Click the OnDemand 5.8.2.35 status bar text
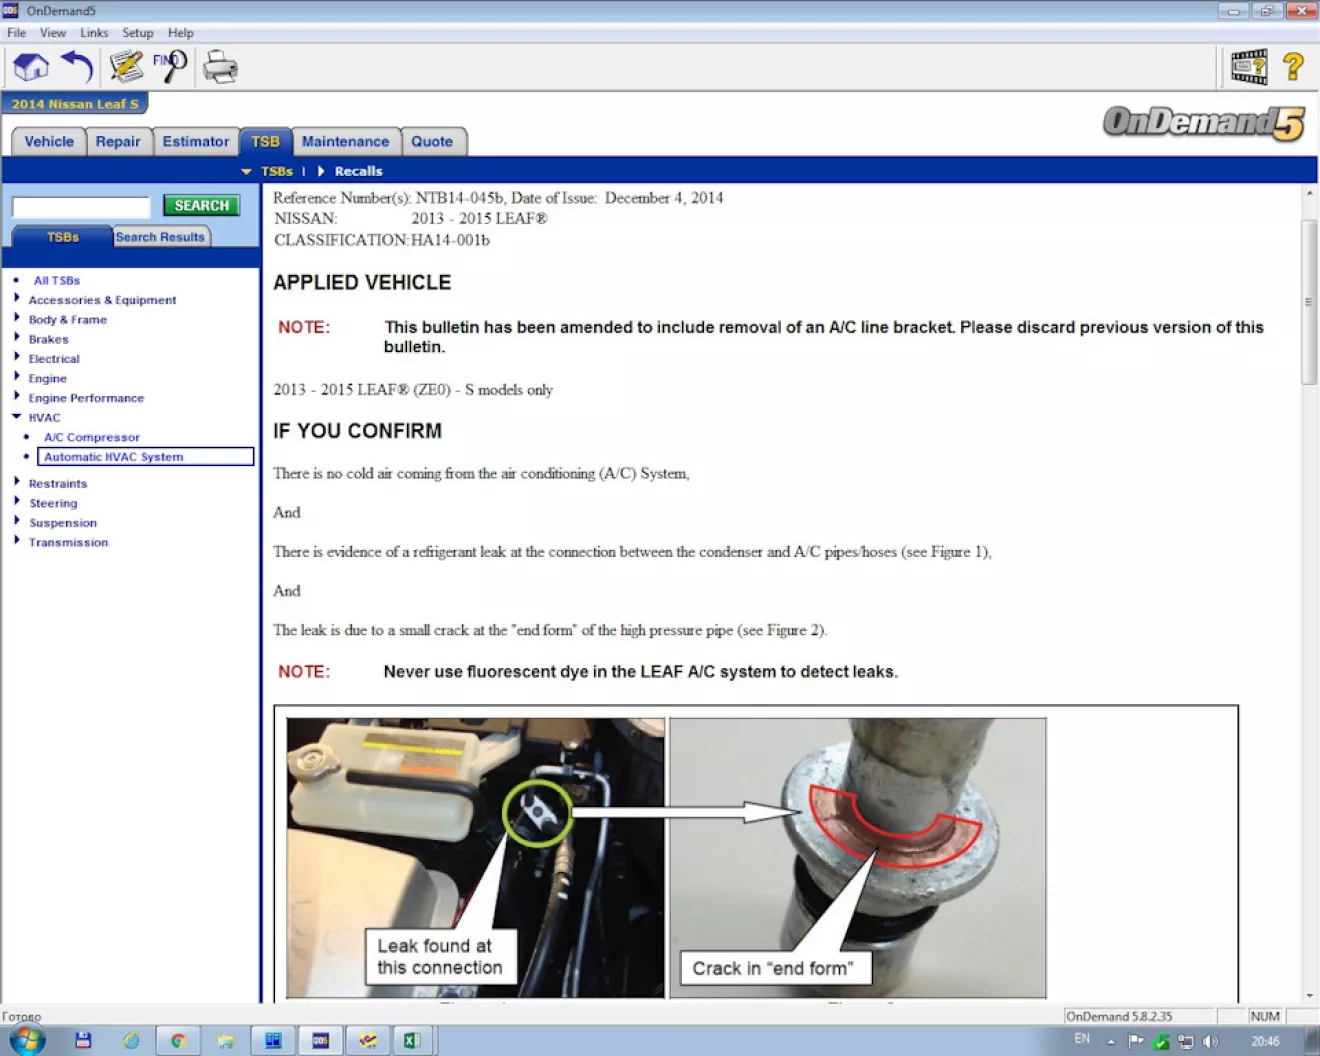This screenshot has height=1056, width=1320. (x=1119, y=1016)
